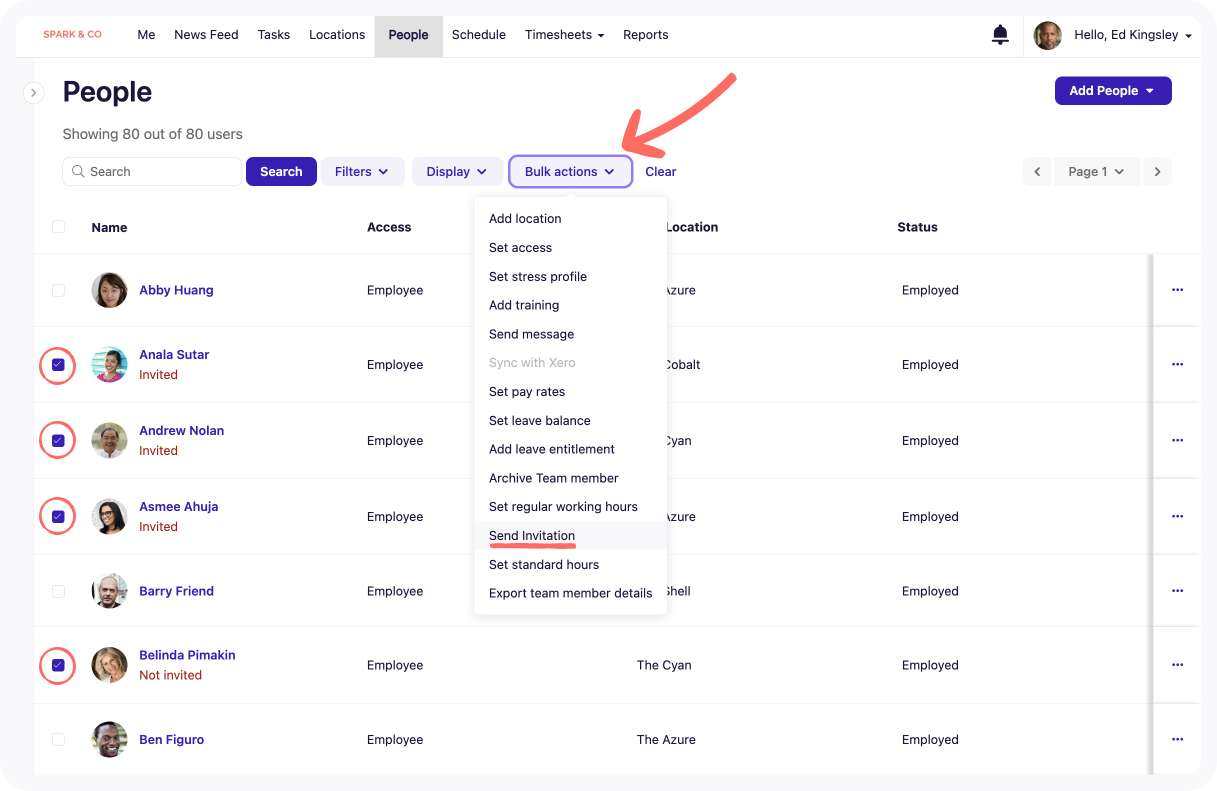Check the select-all checkbox in the header

pyautogui.click(x=58, y=227)
